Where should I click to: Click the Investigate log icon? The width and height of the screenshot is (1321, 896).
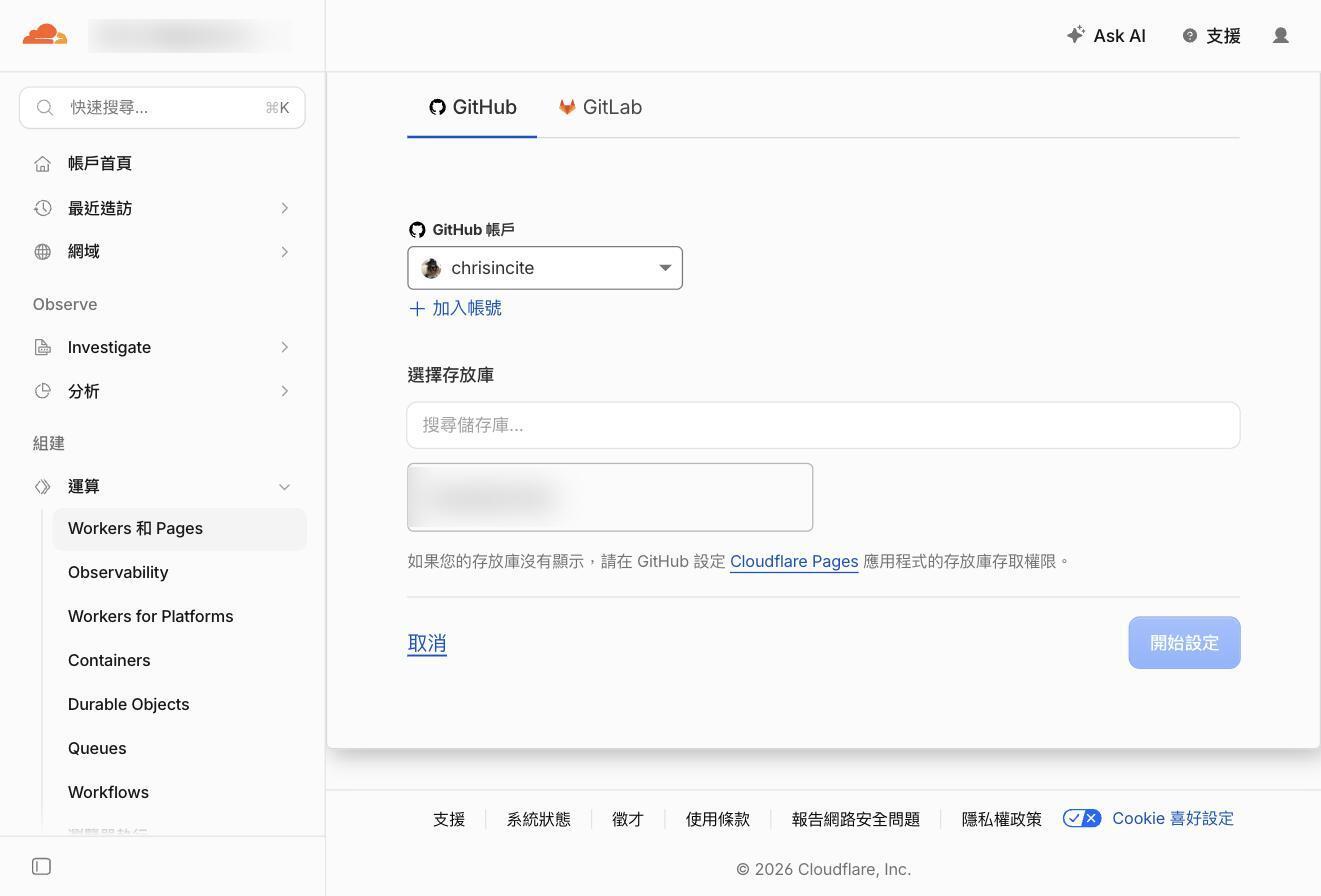[x=42, y=347]
